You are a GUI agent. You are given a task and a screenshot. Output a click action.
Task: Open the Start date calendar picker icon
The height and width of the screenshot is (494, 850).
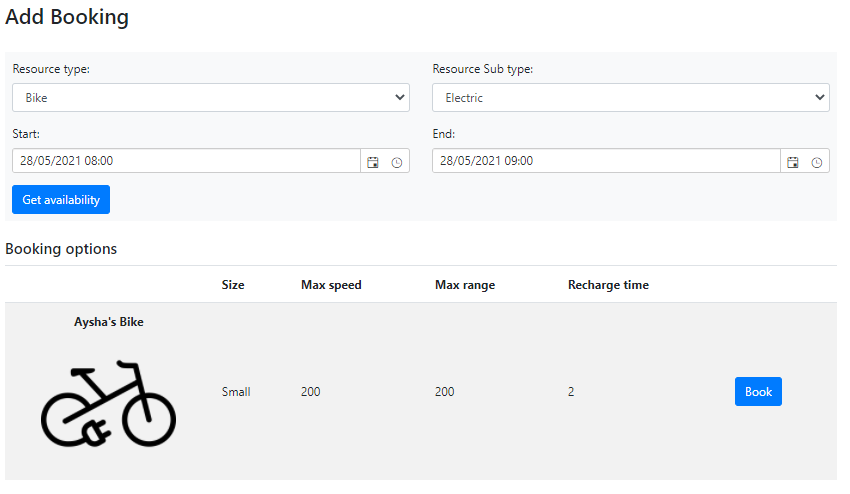pos(372,162)
